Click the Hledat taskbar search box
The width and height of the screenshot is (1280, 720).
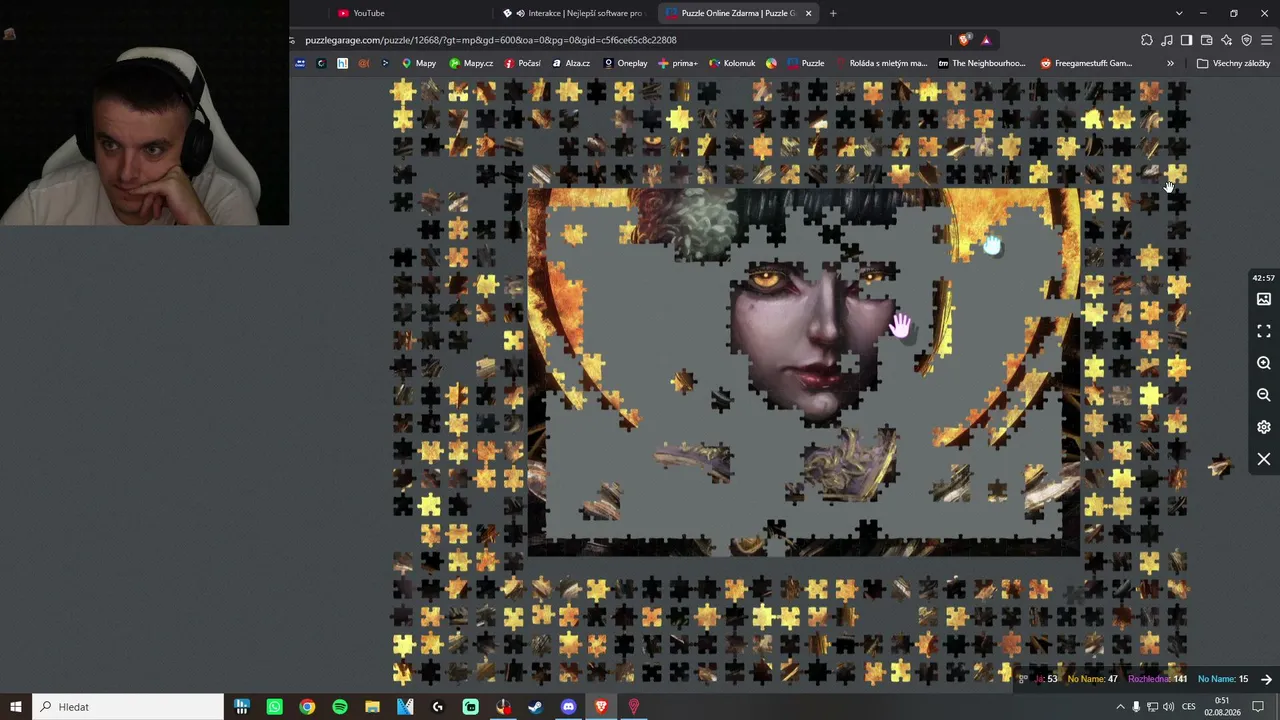point(128,707)
